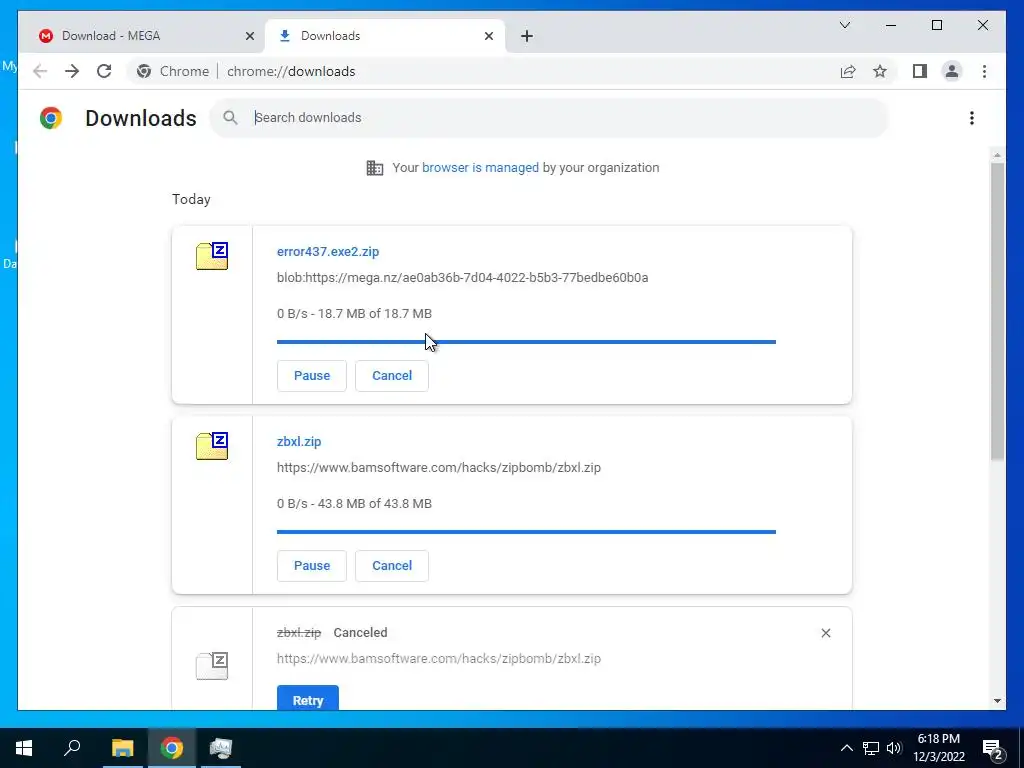Click the page vertical scrollbar thumb
The image size is (1024, 768).
pos(997,311)
